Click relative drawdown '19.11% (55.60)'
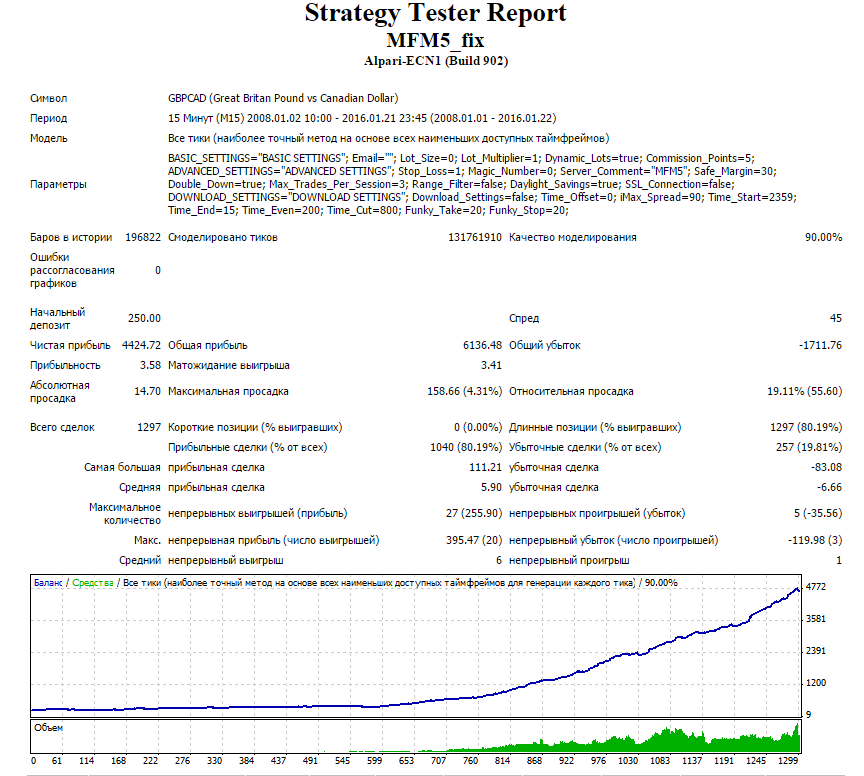The height and width of the screenshot is (776, 864). (804, 391)
